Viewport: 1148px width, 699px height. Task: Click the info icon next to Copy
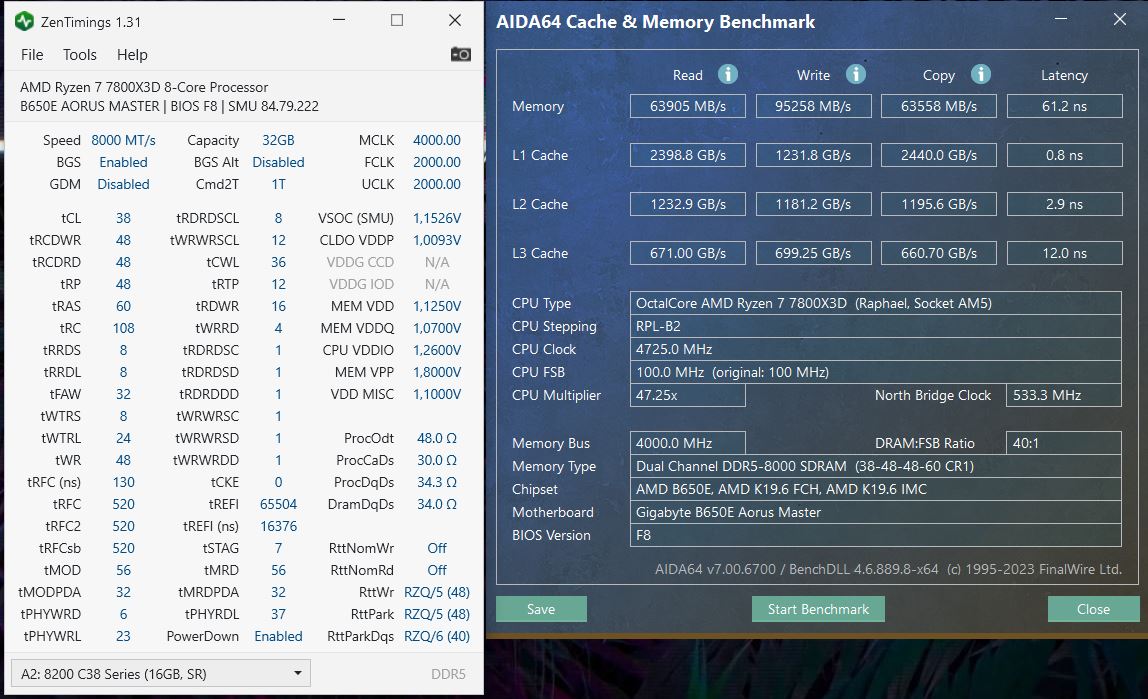(x=980, y=74)
